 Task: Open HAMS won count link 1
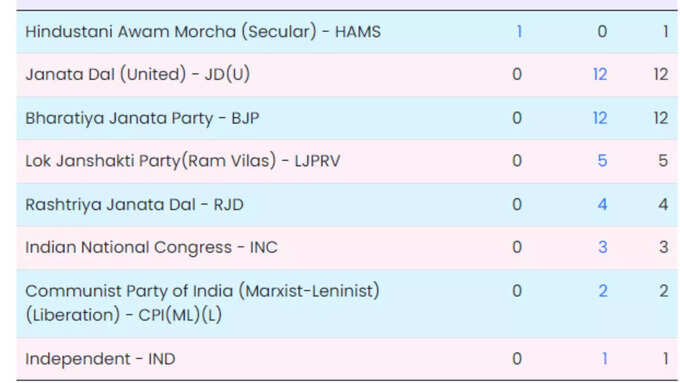(x=519, y=32)
